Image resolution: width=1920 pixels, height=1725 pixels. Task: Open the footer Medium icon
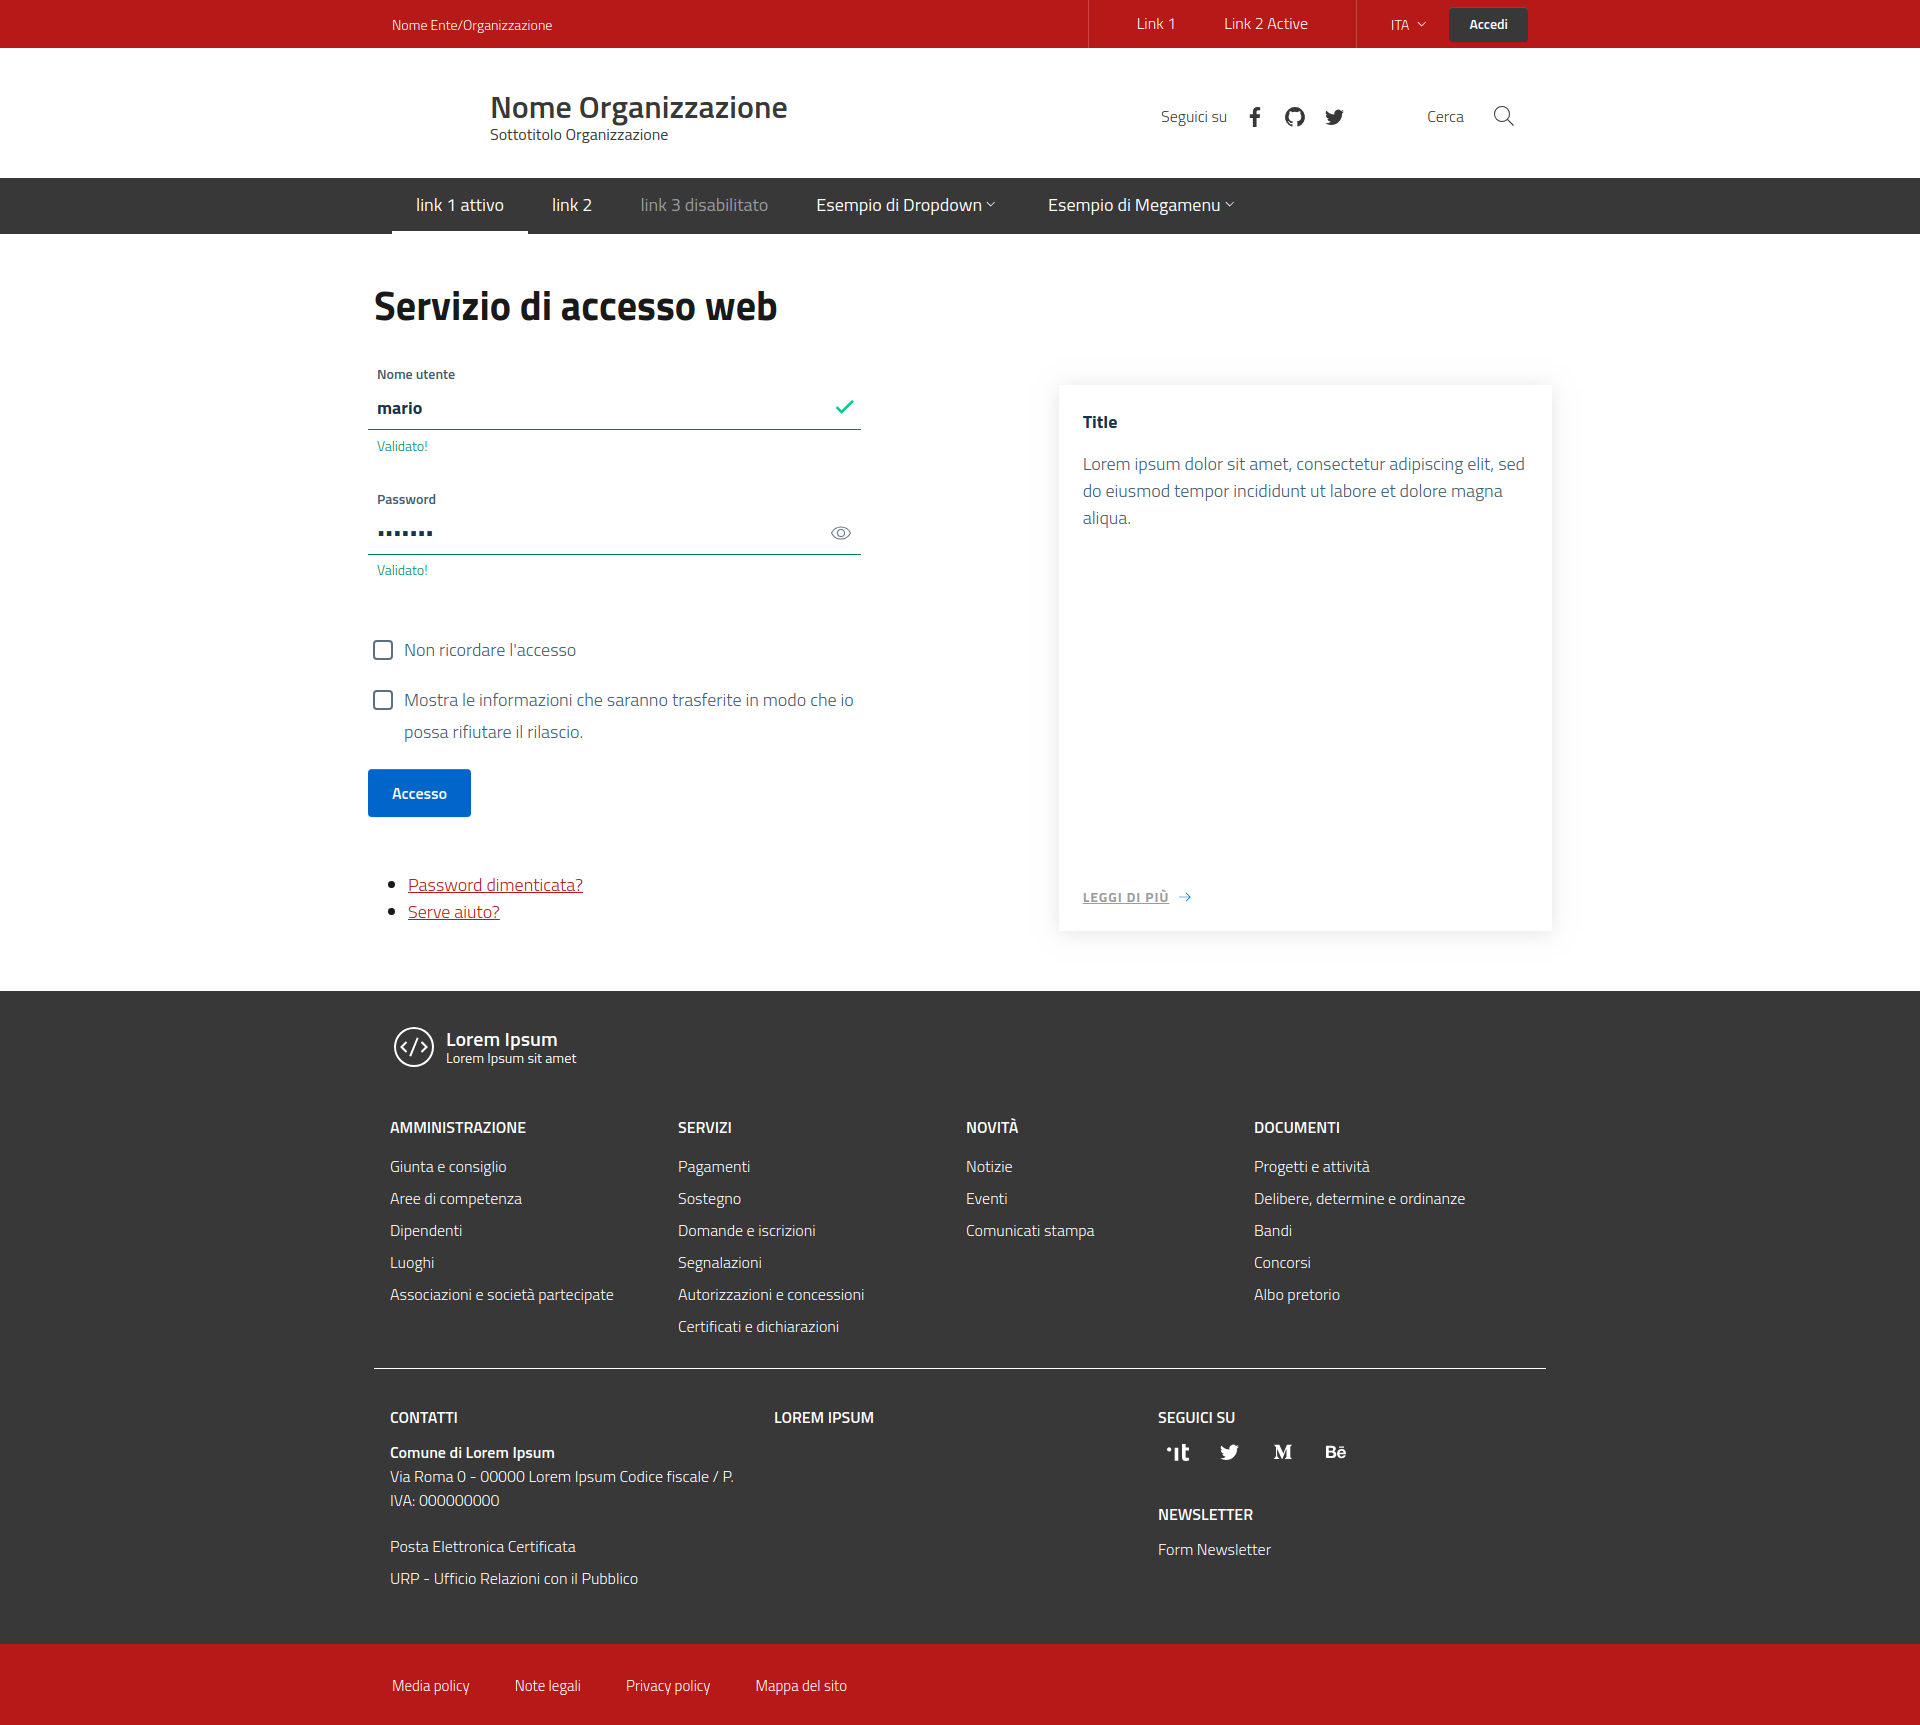click(1283, 1452)
